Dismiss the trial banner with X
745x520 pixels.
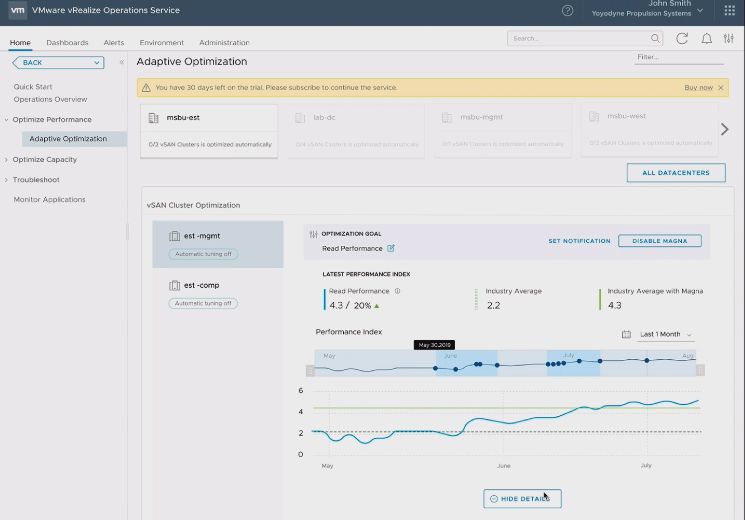pyautogui.click(x=721, y=88)
